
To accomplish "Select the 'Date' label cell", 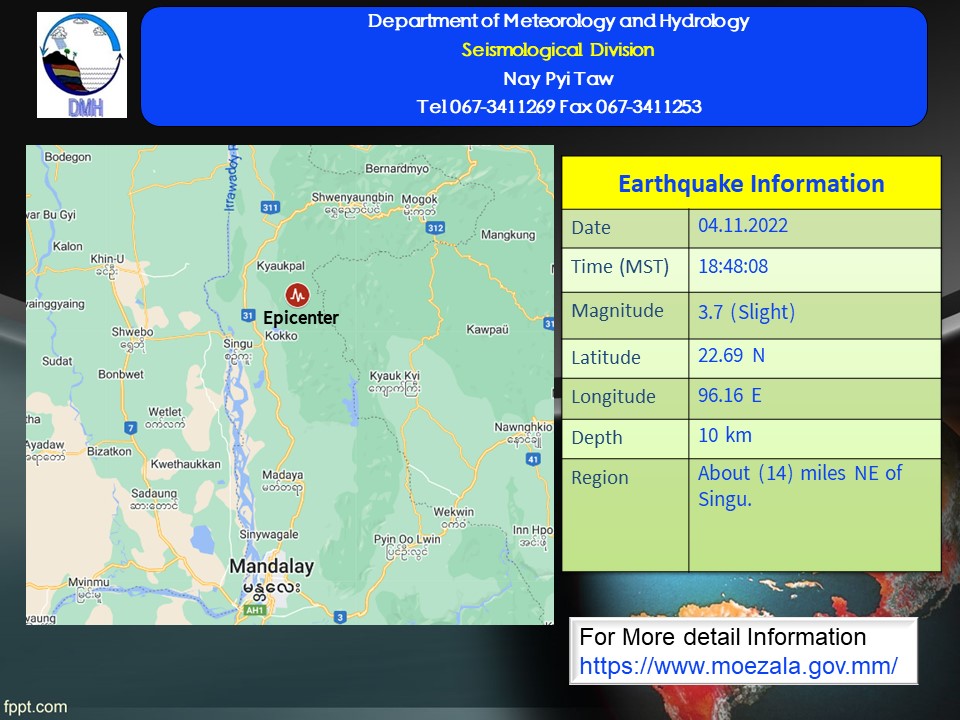I will (625, 228).
